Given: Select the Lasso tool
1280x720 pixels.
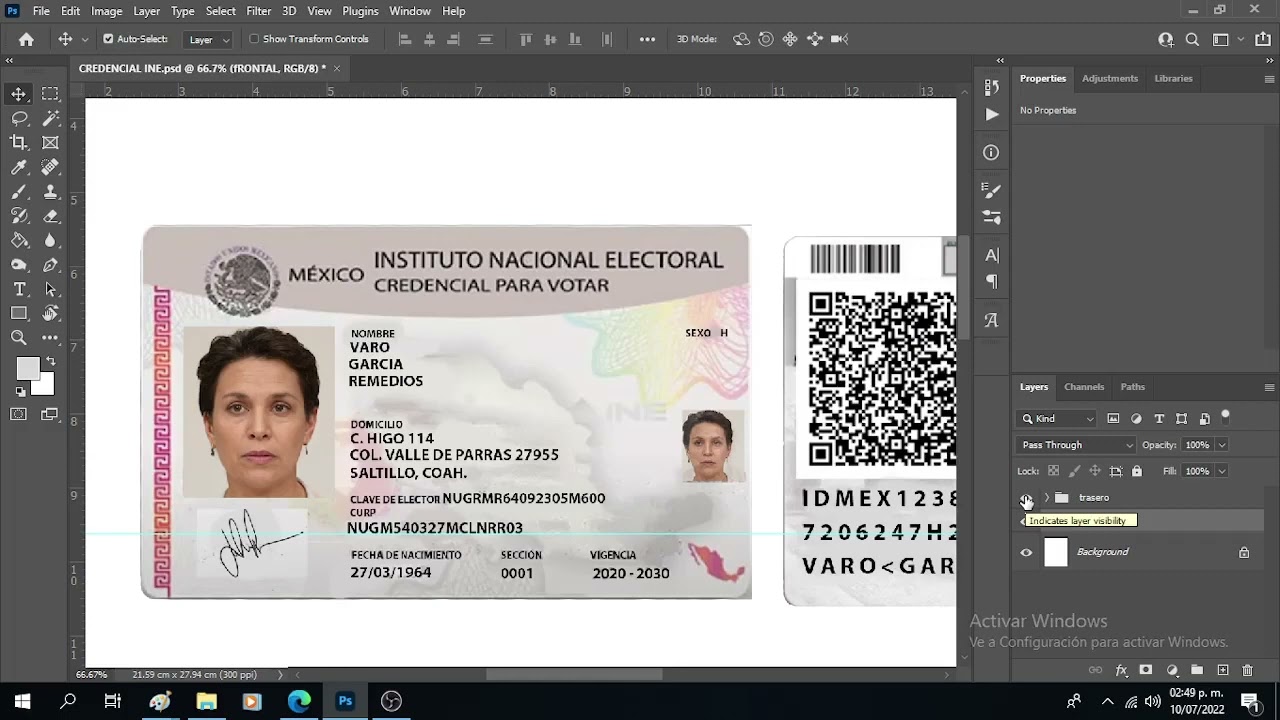Looking at the screenshot, I should pyautogui.click(x=21, y=118).
